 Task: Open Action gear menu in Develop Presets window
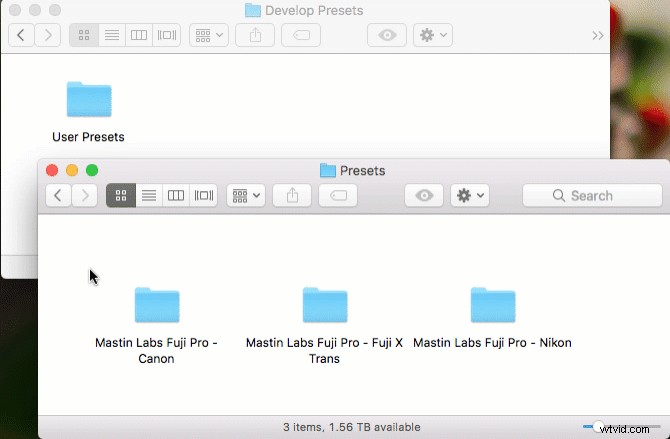point(432,35)
